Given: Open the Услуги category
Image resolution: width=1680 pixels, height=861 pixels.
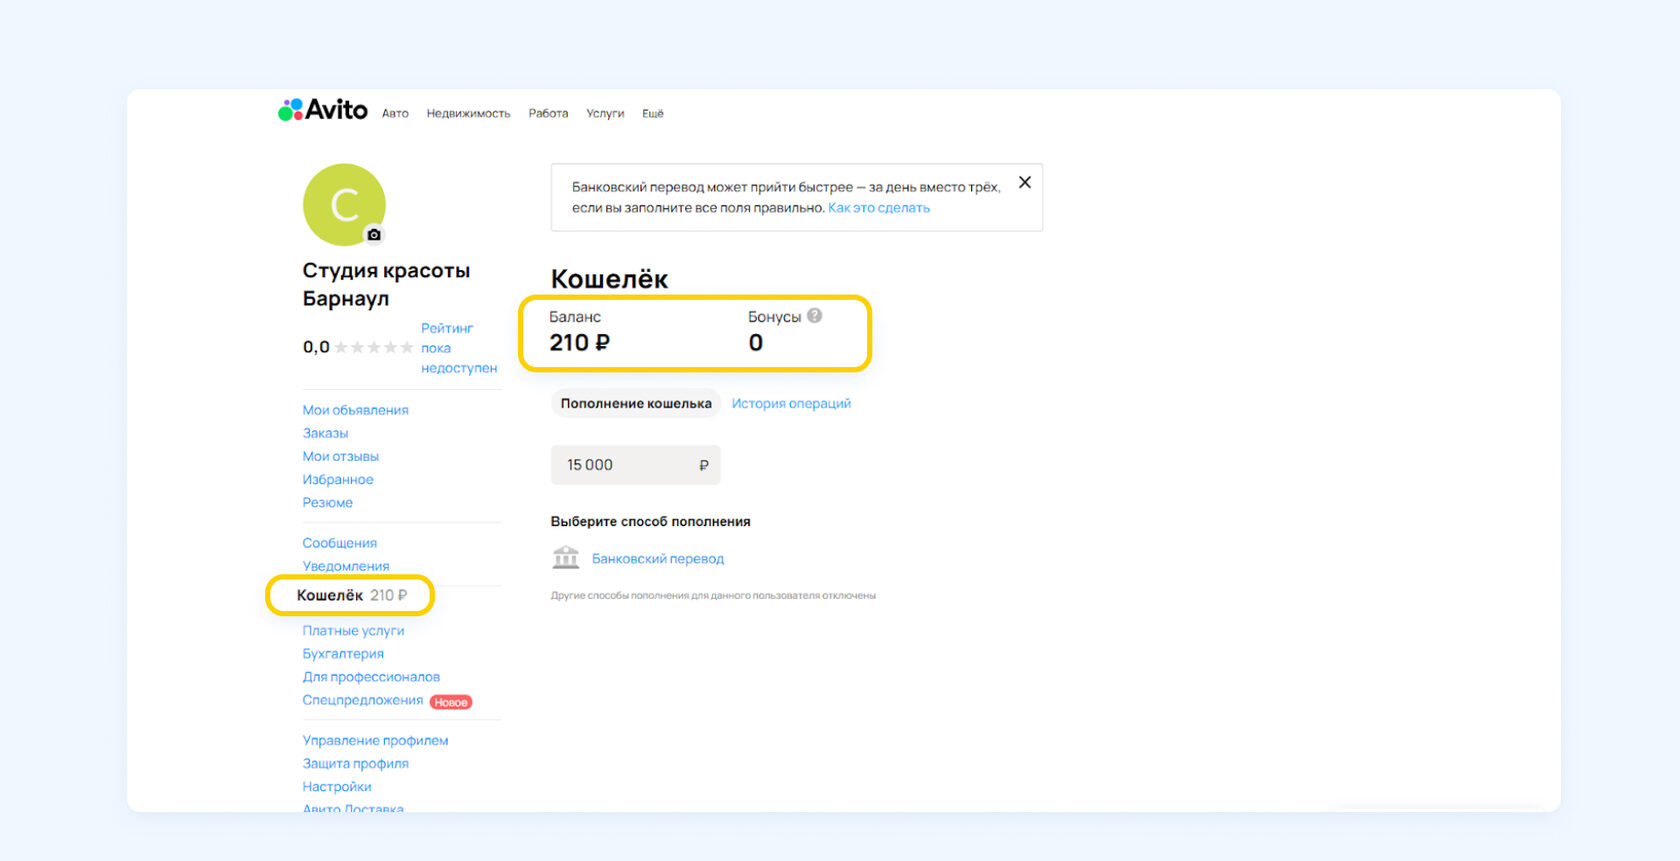Looking at the screenshot, I should click(605, 114).
